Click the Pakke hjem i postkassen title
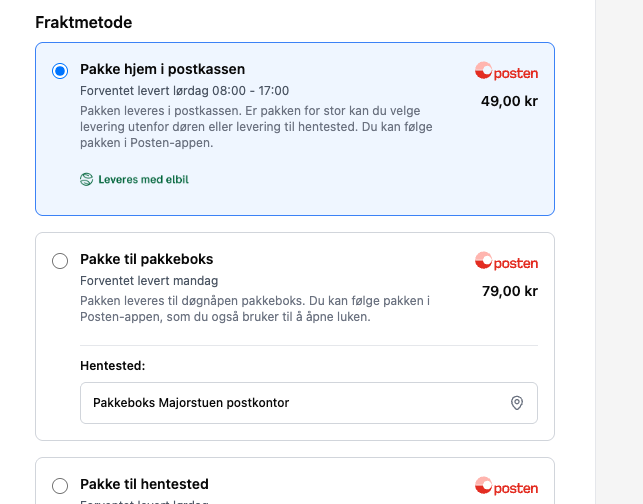 (x=162, y=69)
